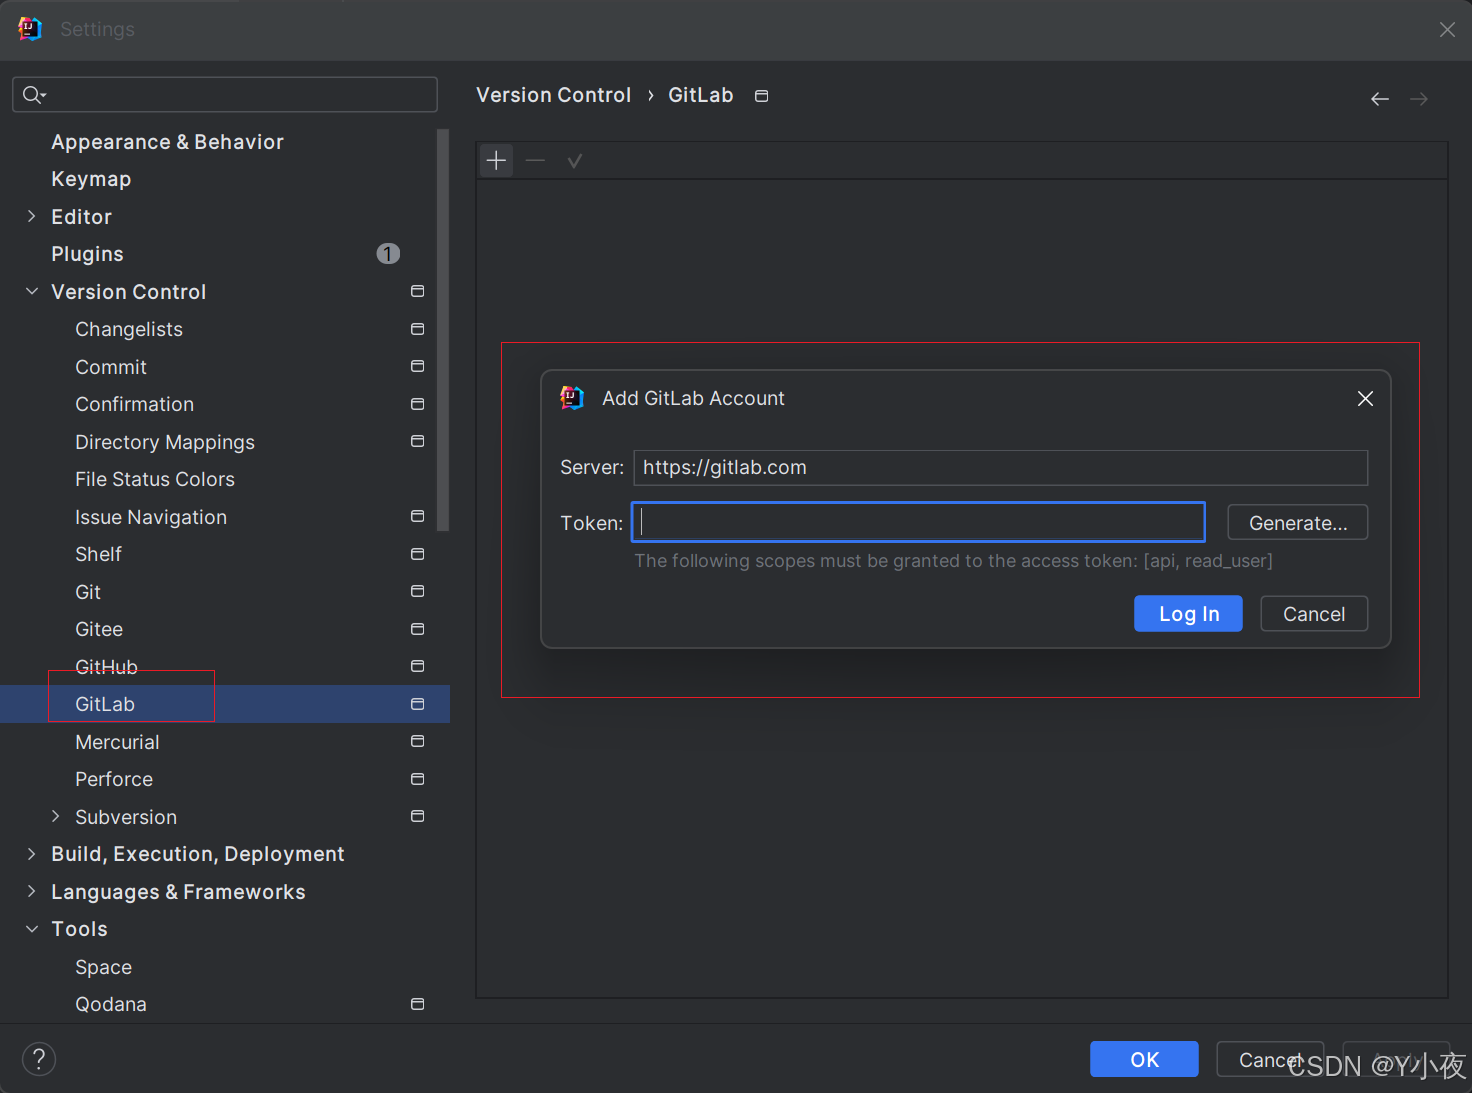Select the GitLab settings entry
Screen dimensions: 1472x1093
(x=105, y=704)
